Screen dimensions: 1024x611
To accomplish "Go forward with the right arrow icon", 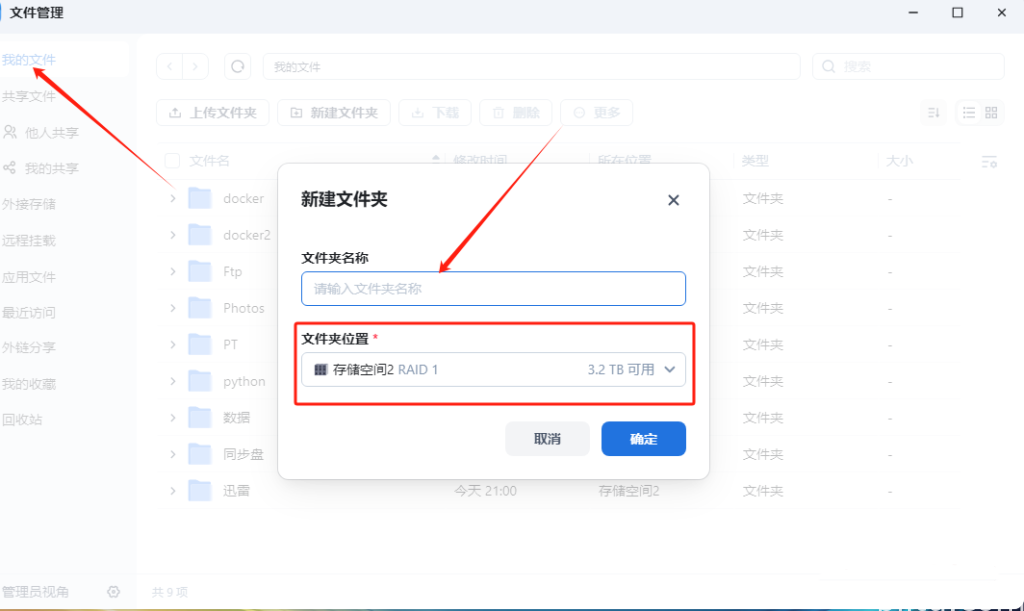I will coord(195,67).
